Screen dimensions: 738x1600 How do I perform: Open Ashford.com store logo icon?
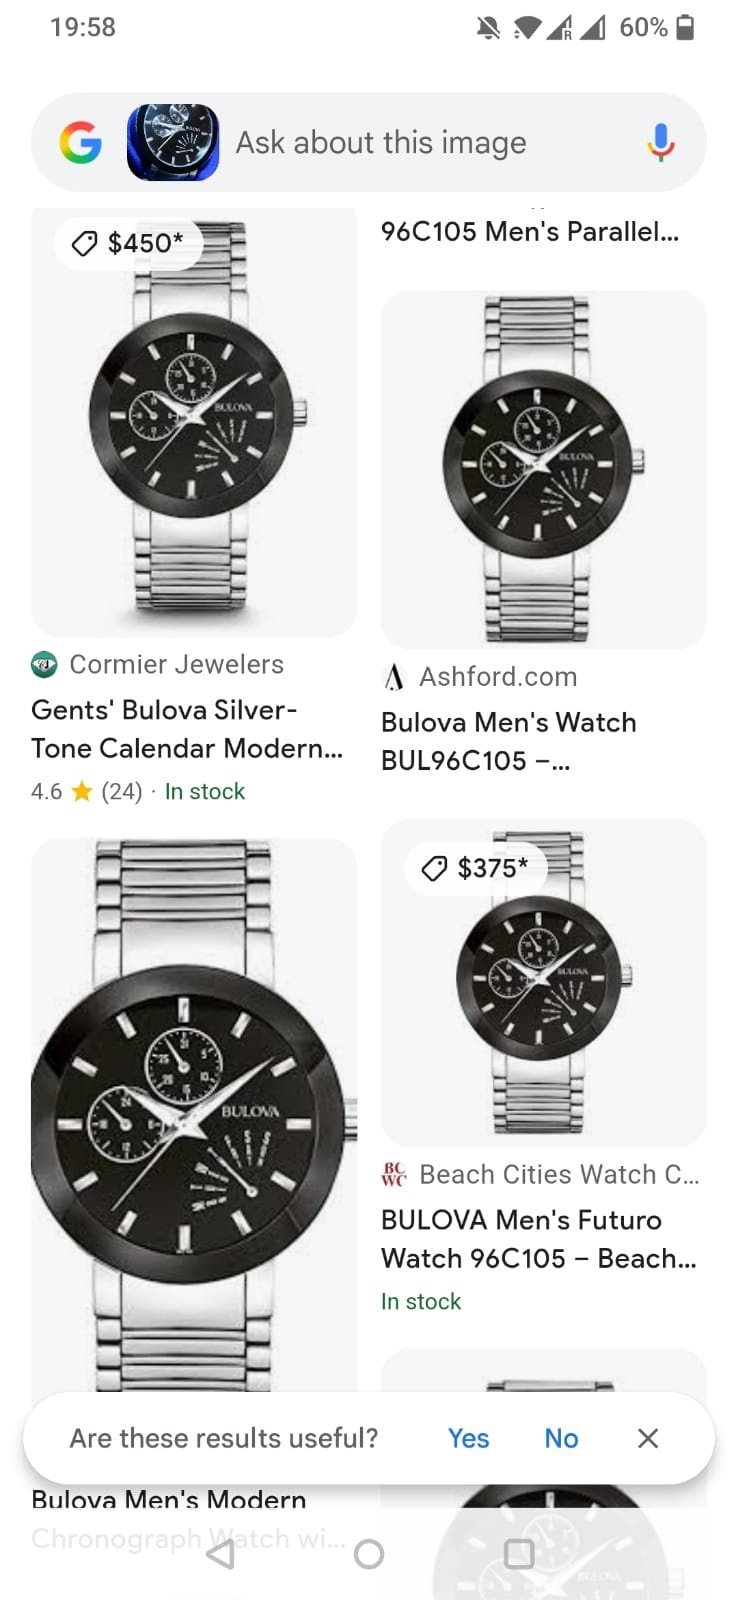(394, 677)
